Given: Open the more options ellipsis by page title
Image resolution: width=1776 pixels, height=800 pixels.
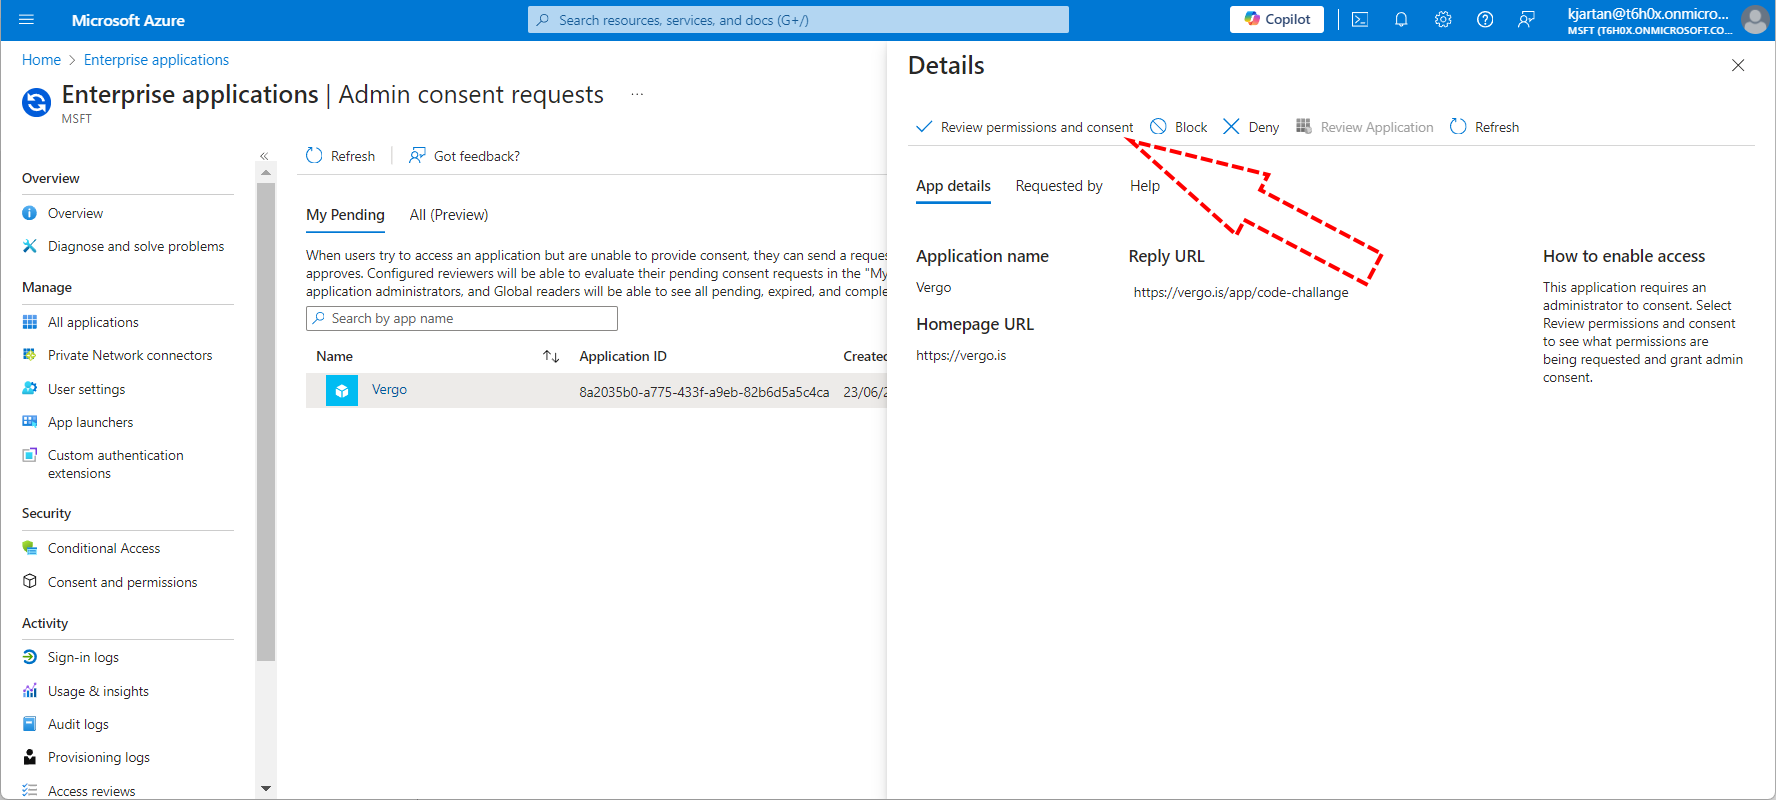Looking at the screenshot, I should [x=637, y=94].
